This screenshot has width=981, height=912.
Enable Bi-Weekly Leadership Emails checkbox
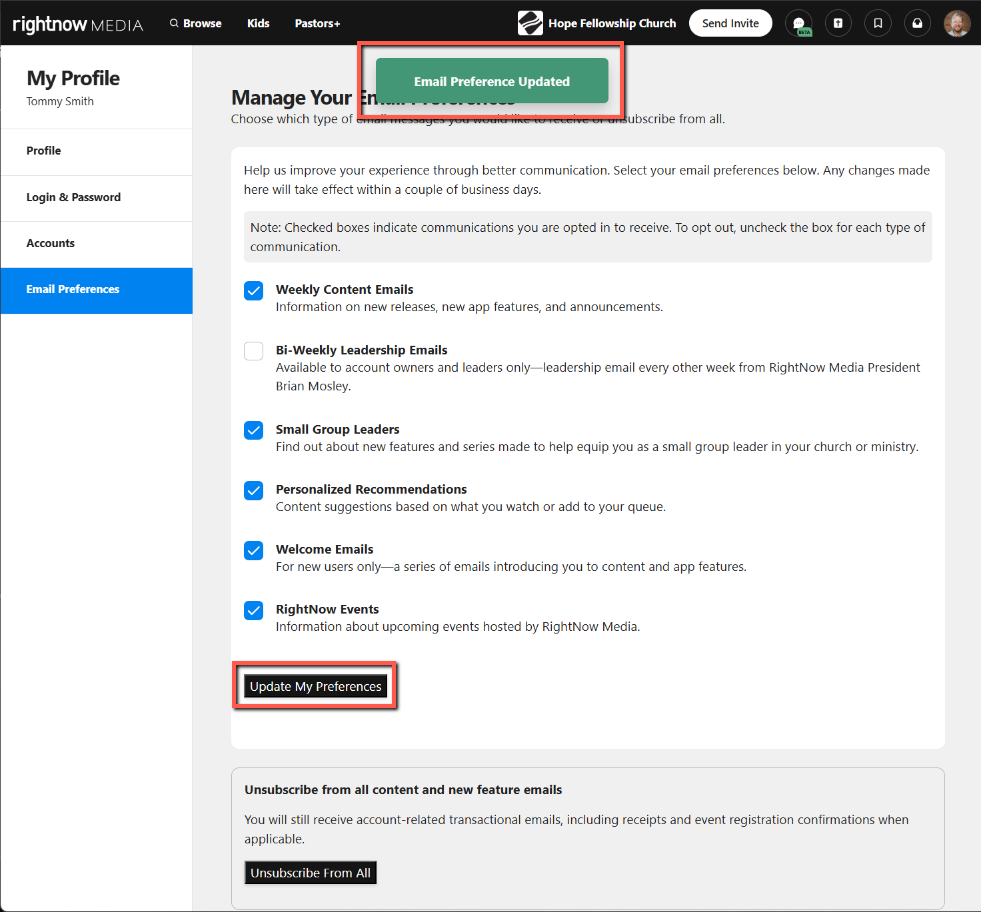pos(254,351)
